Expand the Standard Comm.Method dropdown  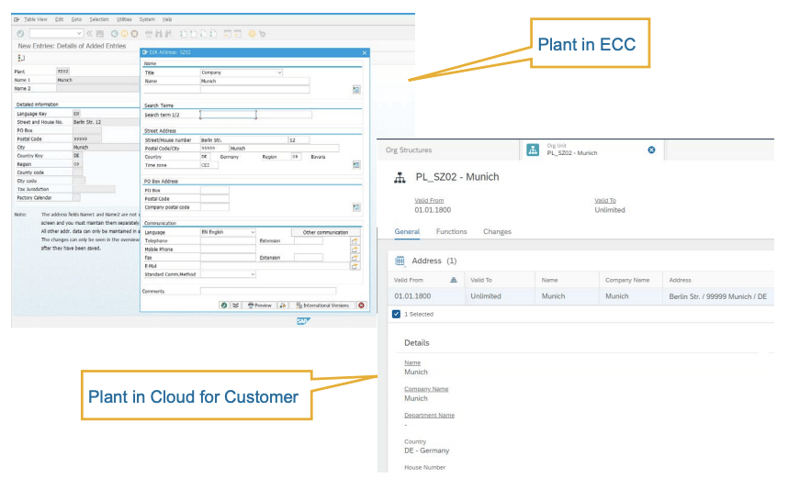pos(252,274)
